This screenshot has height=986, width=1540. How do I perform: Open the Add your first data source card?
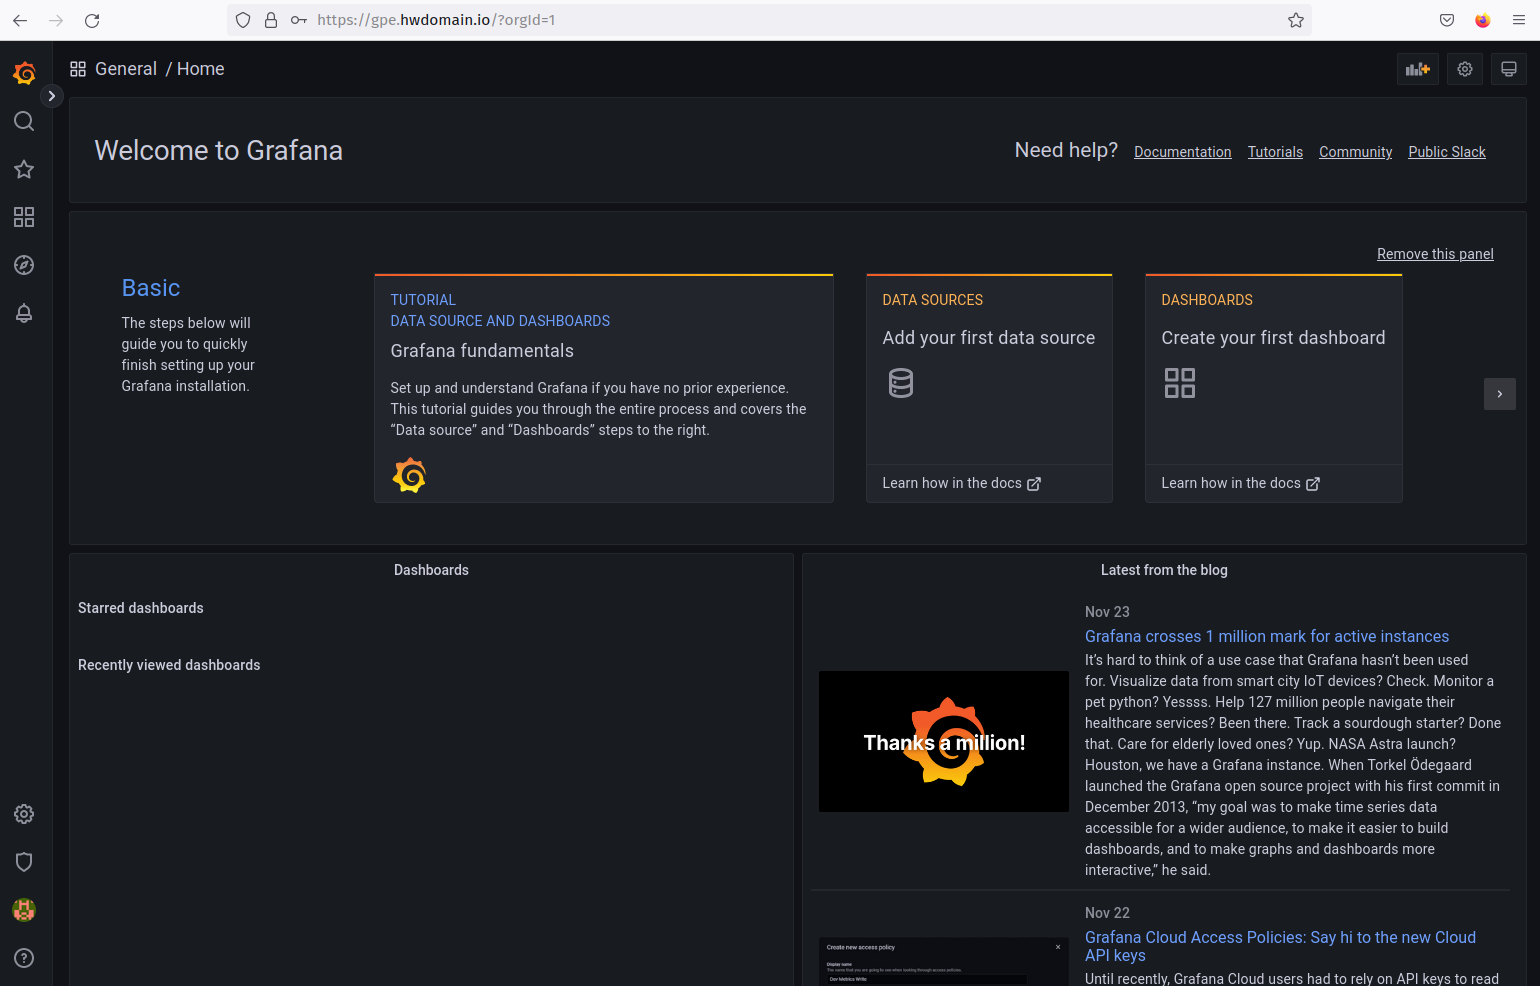click(x=989, y=388)
